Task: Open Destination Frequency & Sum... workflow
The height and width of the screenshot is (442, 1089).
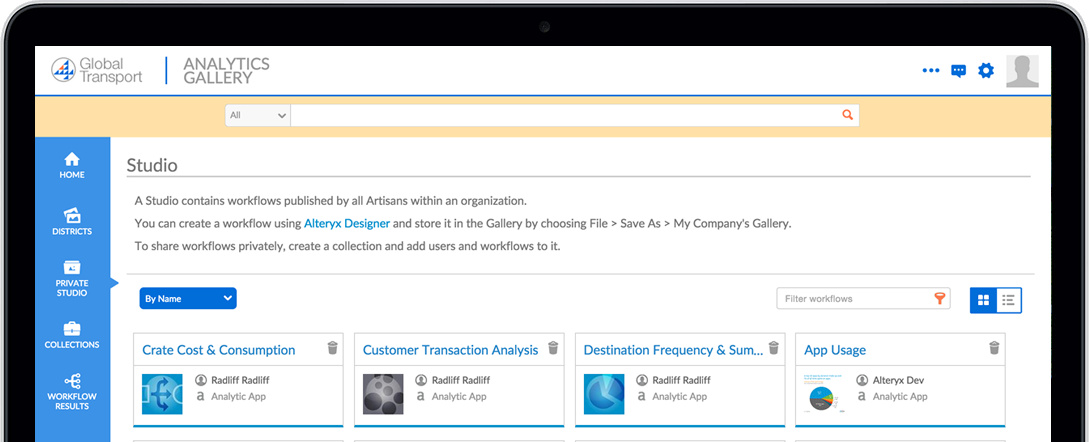Action: [x=674, y=350]
